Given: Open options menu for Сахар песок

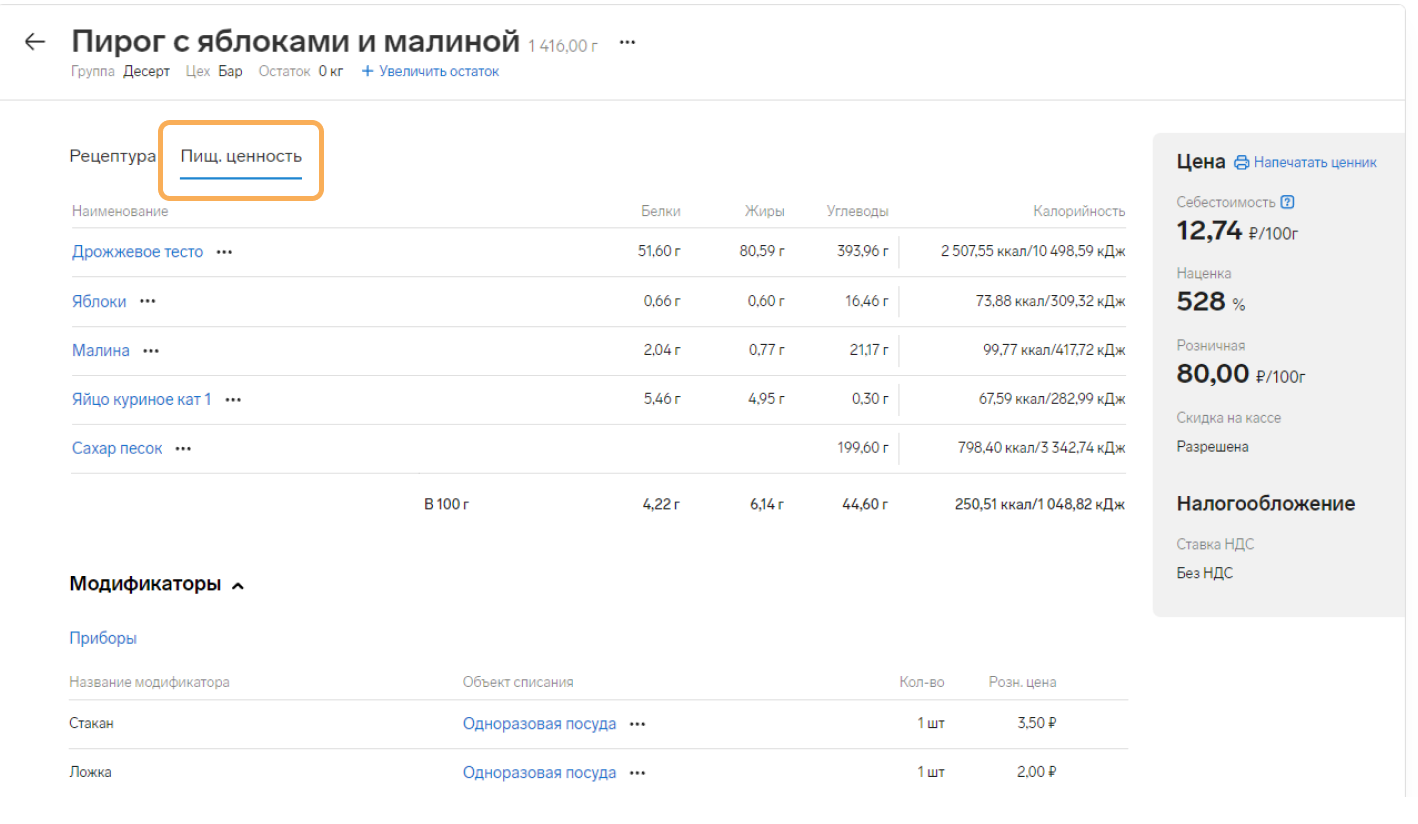Looking at the screenshot, I should (183, 449).
